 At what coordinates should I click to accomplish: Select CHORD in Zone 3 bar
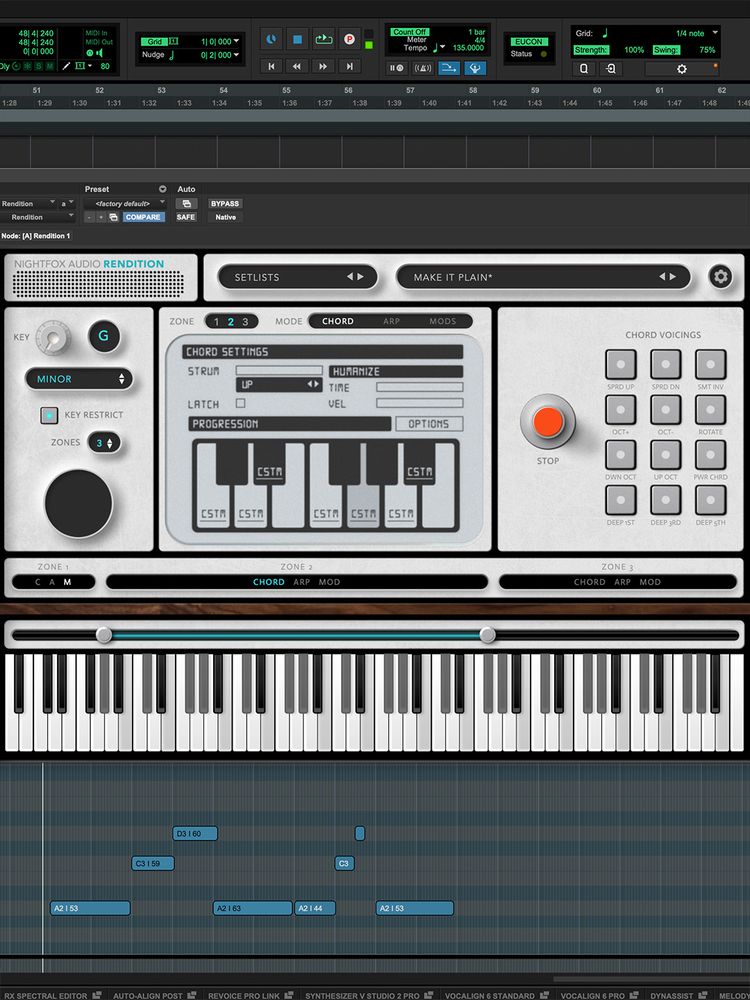point(590,582)
